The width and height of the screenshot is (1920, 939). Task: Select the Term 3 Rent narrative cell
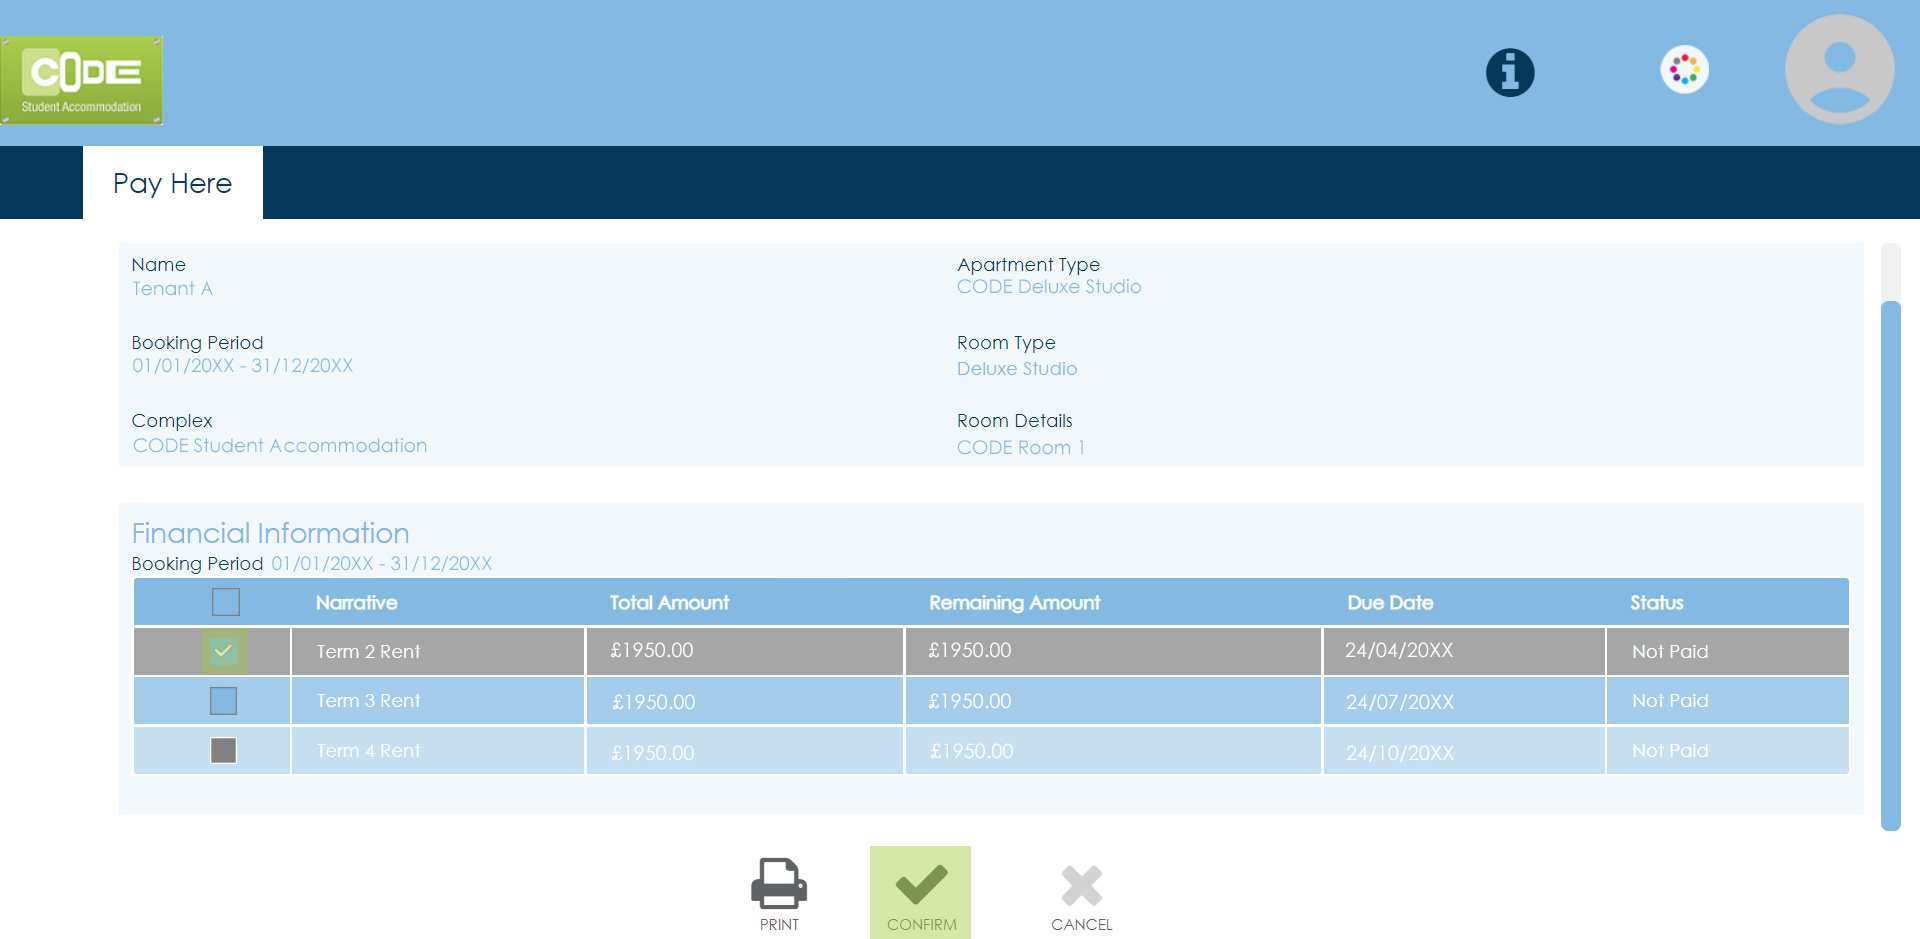(x=438, y=701)
